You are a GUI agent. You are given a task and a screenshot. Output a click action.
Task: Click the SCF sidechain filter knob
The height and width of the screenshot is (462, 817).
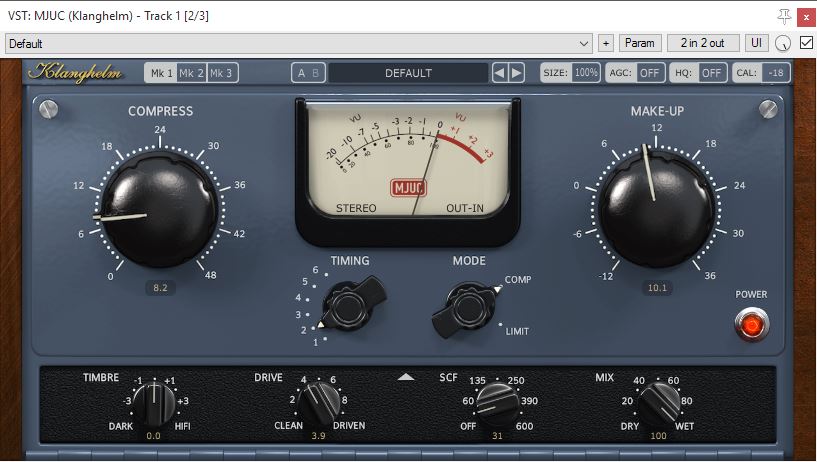click(x=498, y=404)
